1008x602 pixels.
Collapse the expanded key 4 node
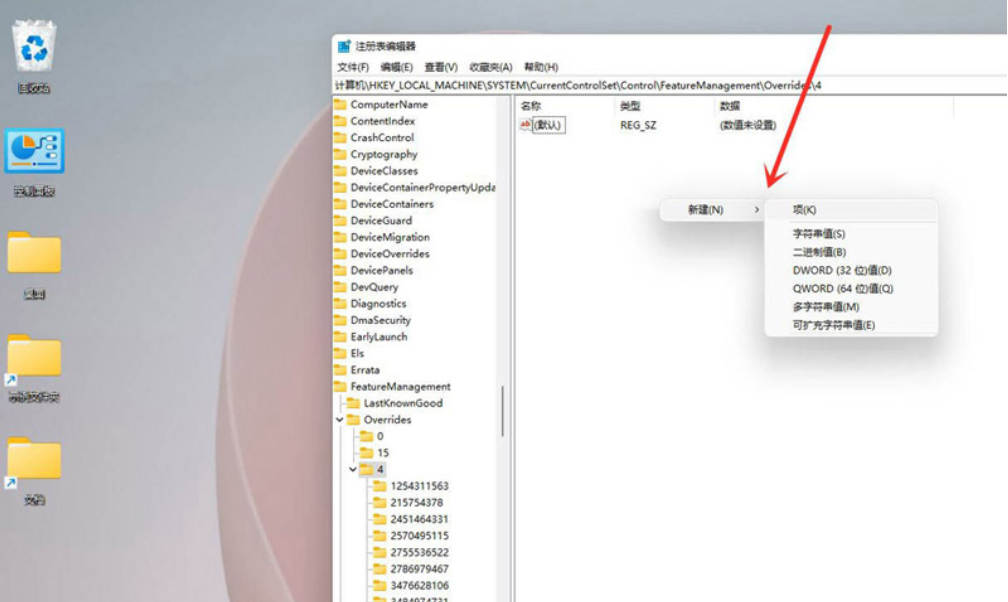(x=353, y=469)
